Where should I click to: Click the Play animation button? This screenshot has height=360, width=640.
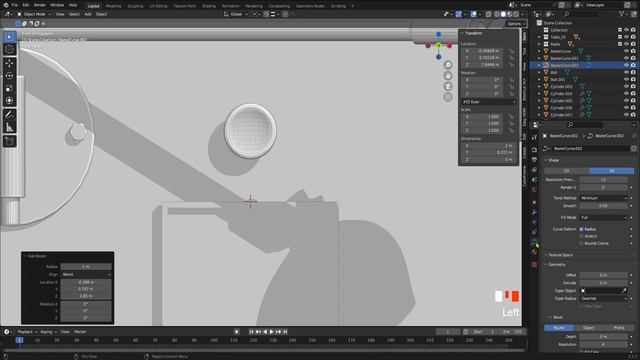coord(271,332)
